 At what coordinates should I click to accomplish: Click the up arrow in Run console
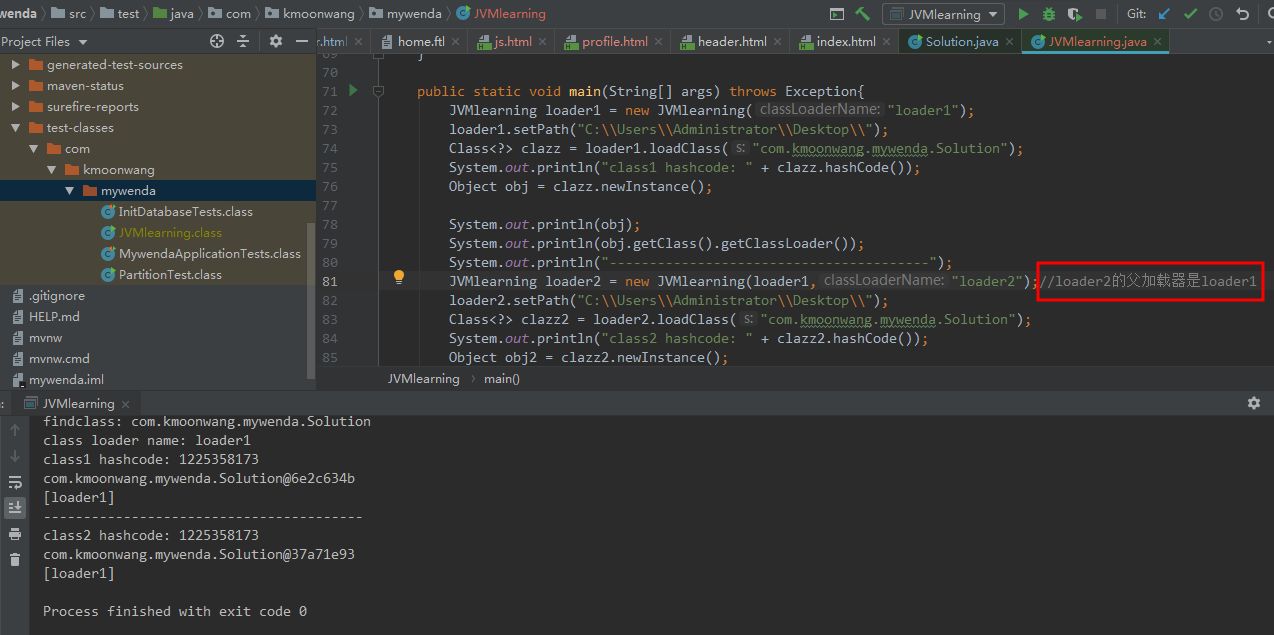pyautogui.click(x=15, y=431)
